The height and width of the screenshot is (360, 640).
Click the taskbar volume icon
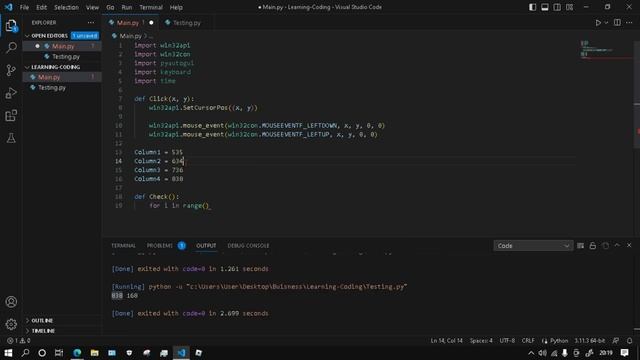pyautogui.click(x=542, y=353)
